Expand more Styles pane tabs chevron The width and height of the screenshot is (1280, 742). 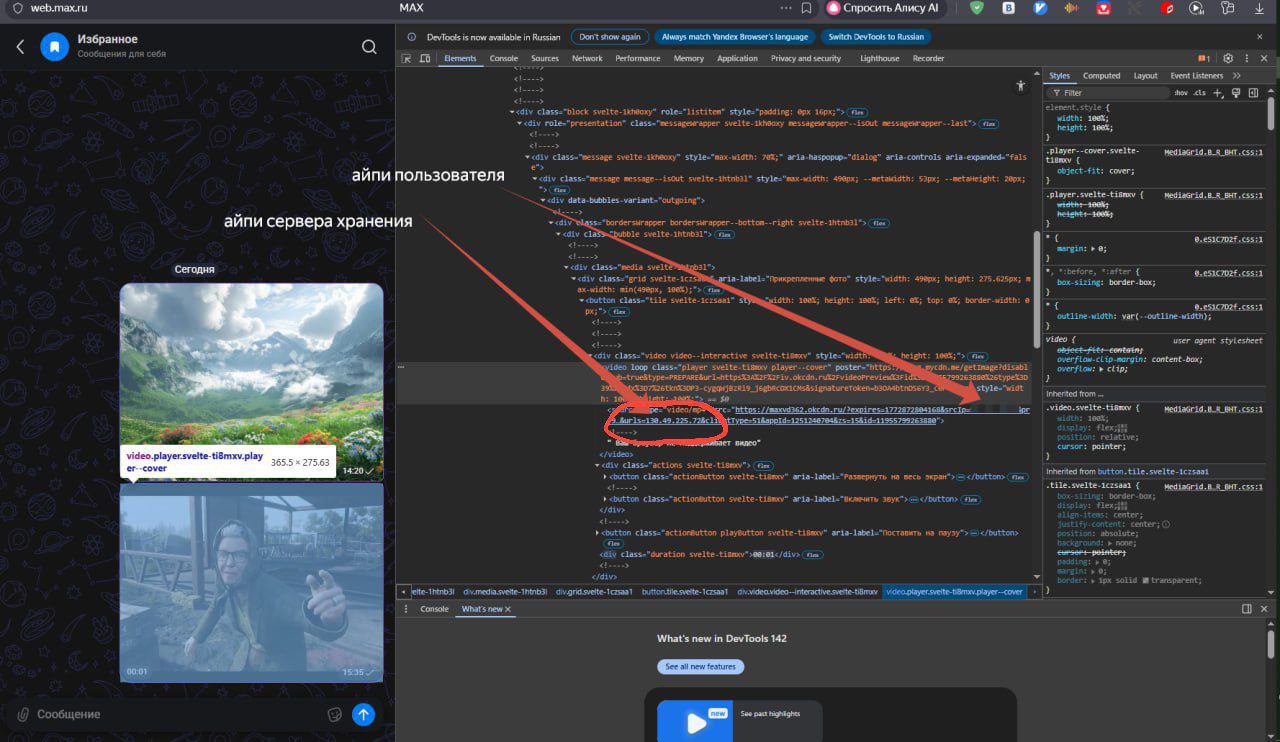[1237, 76]
